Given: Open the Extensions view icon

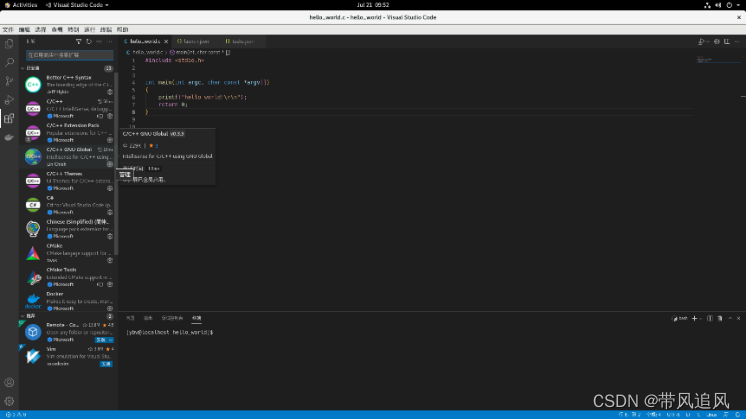Looking at the screenshot, I should coord(9,118).
